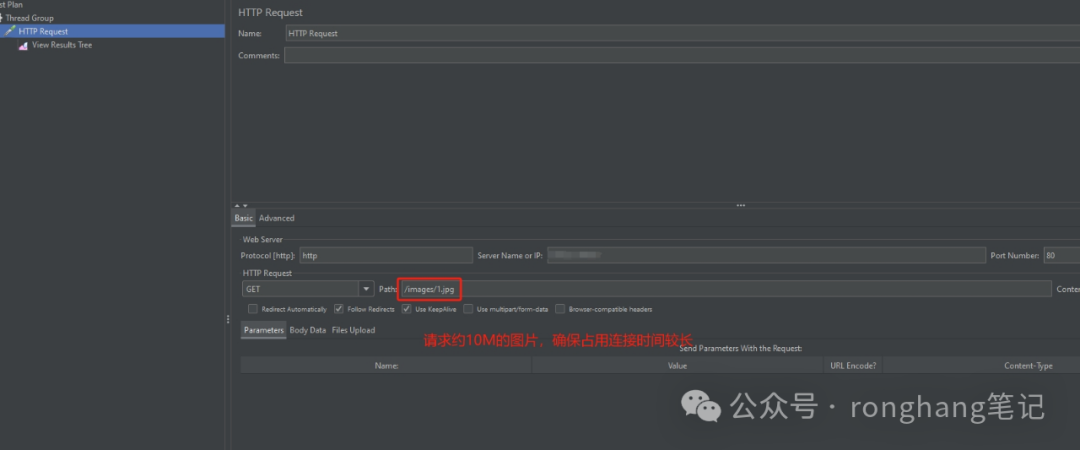Select Thread Group node in tree

[x=29, y=18]
